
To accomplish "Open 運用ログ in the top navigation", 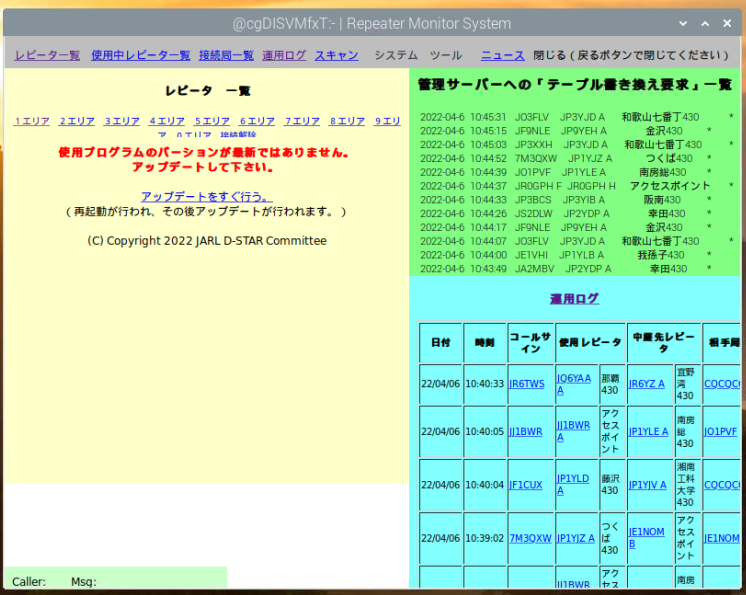I will pos(284,55).
